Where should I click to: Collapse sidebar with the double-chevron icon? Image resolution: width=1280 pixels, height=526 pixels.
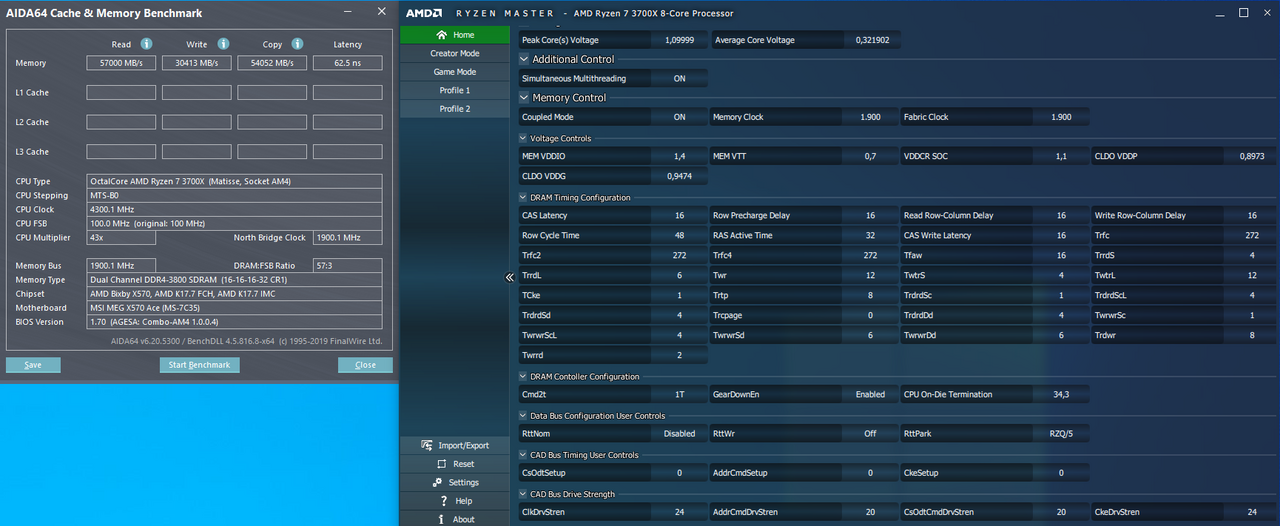509,278
